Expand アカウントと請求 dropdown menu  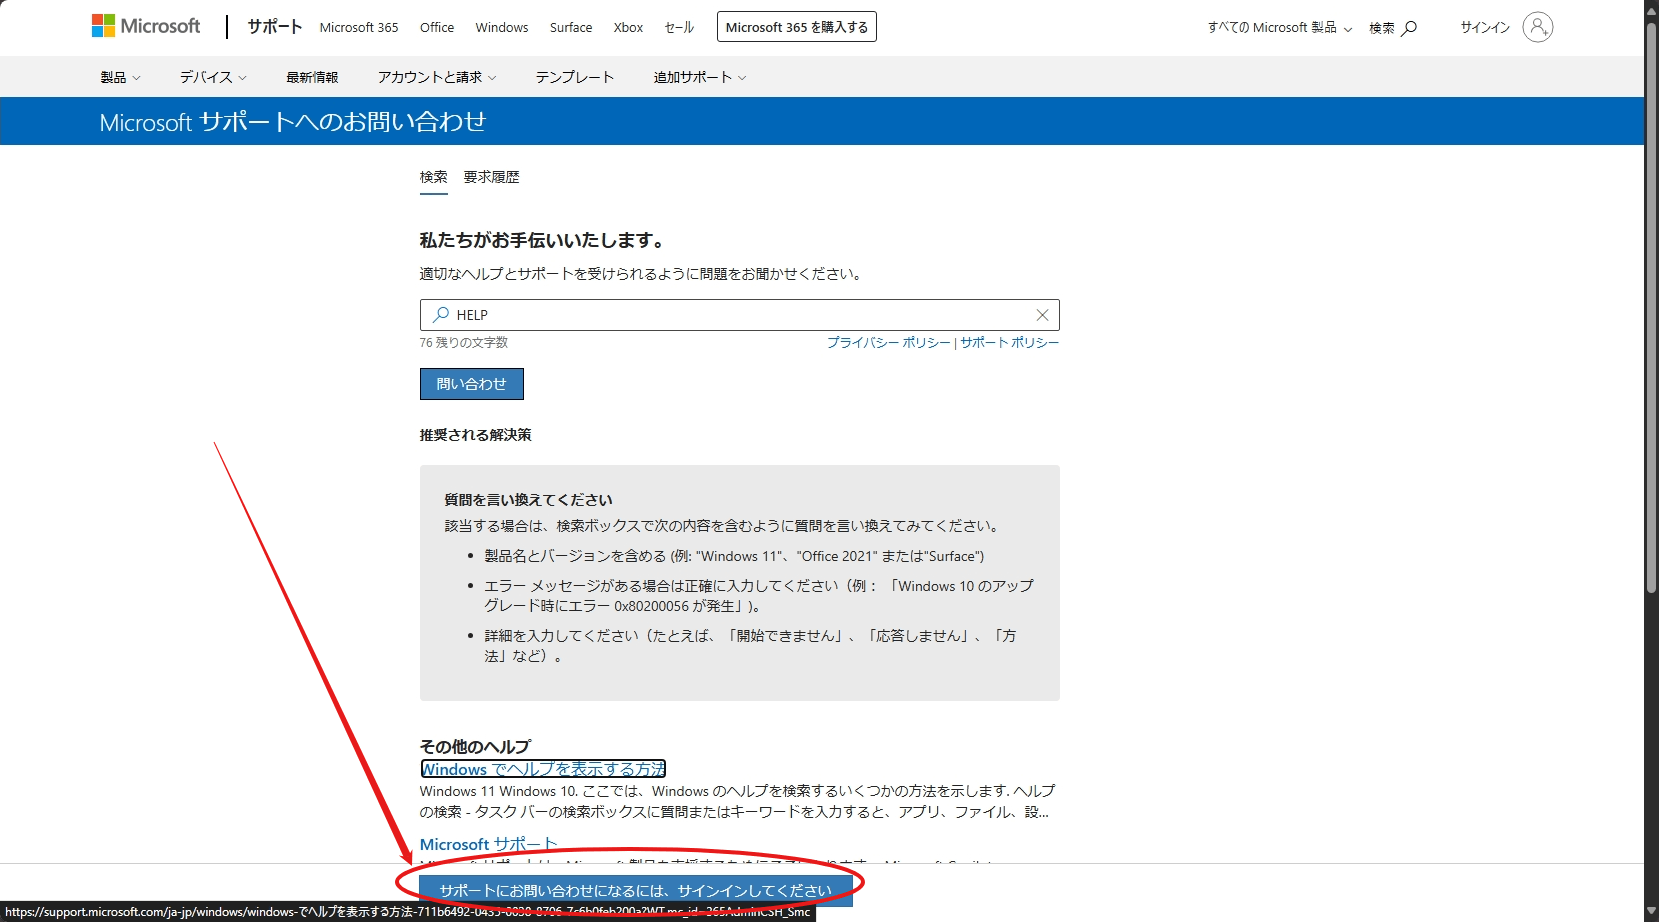click(437, 77)
